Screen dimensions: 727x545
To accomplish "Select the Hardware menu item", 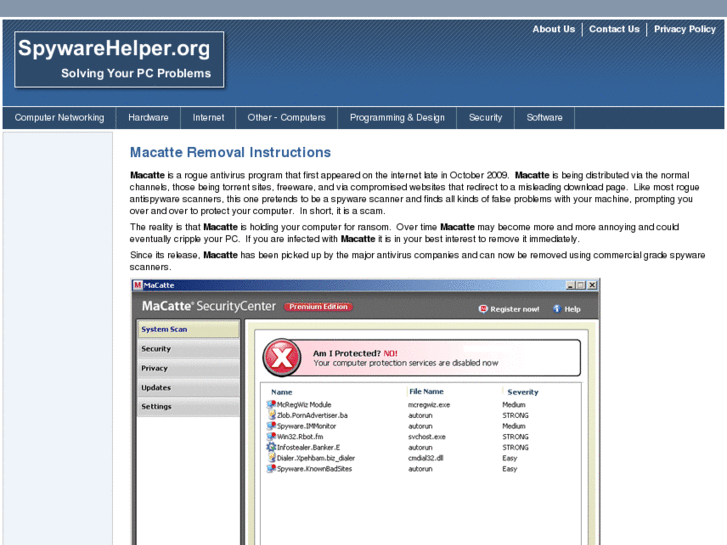I will (148, 118).
